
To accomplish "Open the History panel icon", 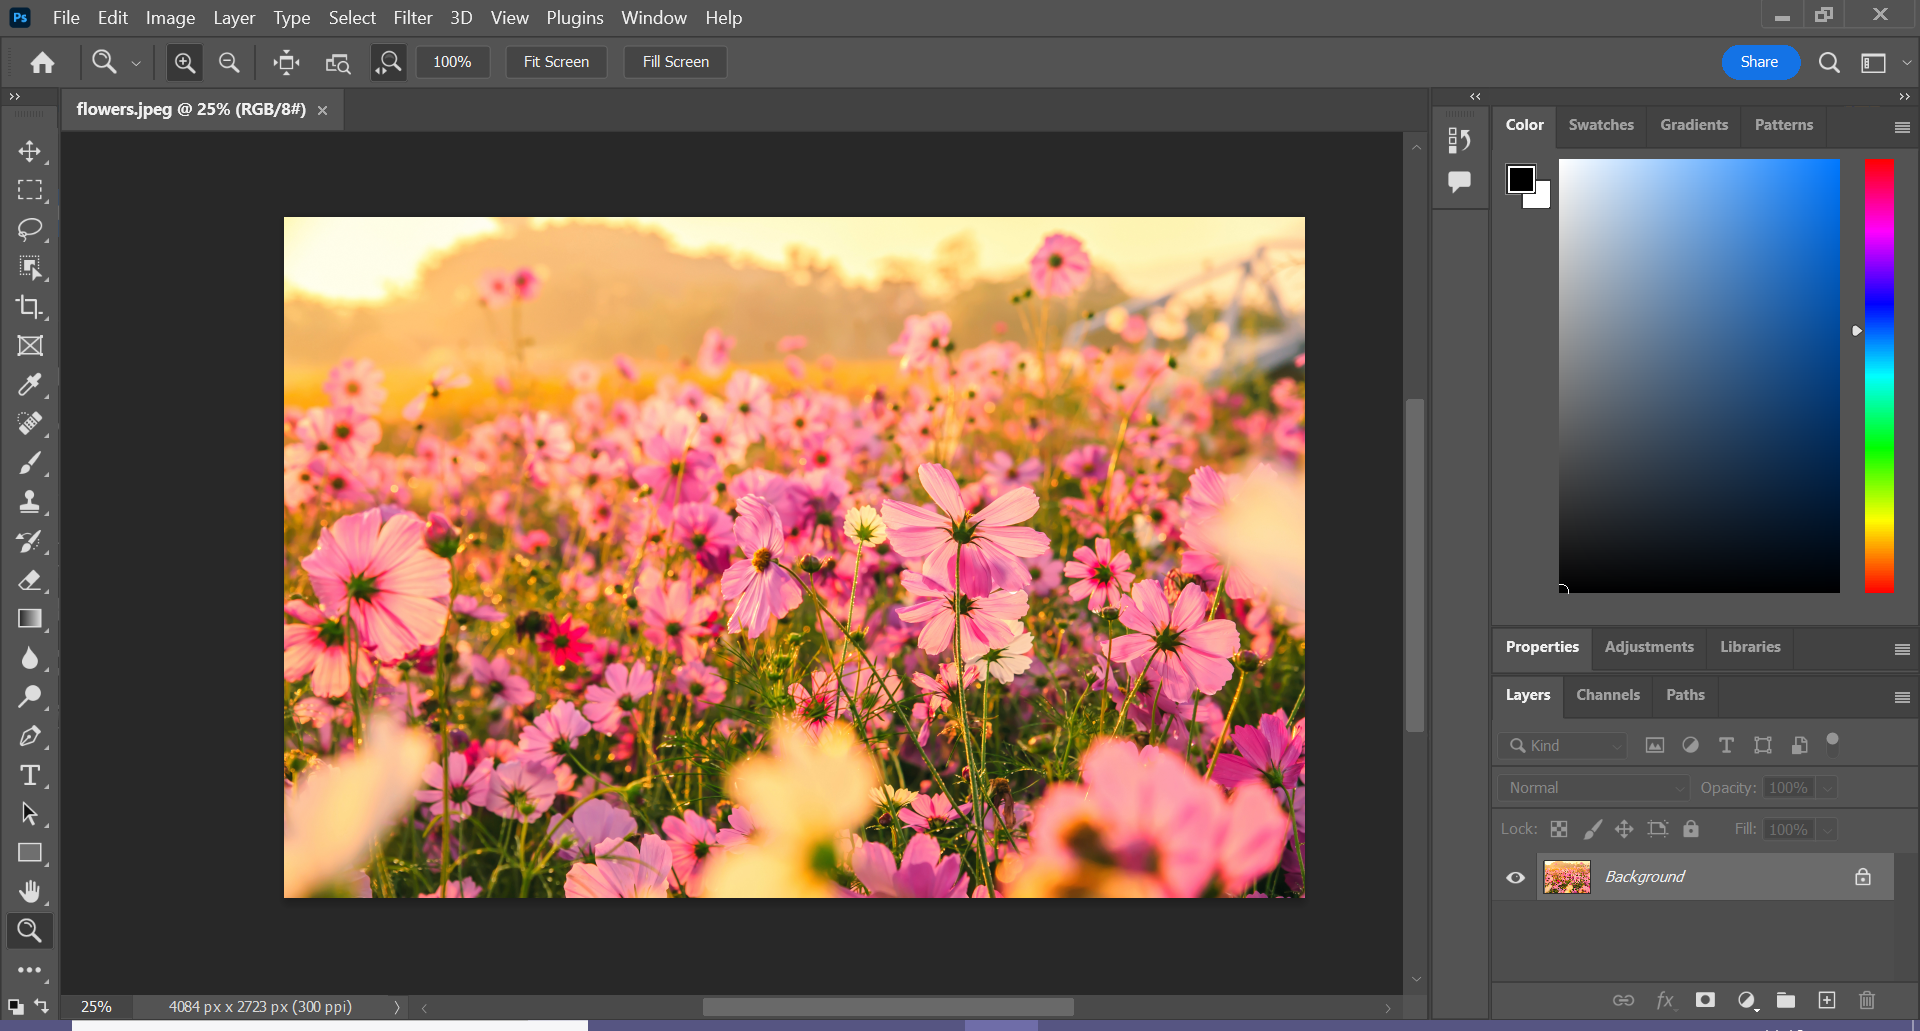I will (1460, 141).
